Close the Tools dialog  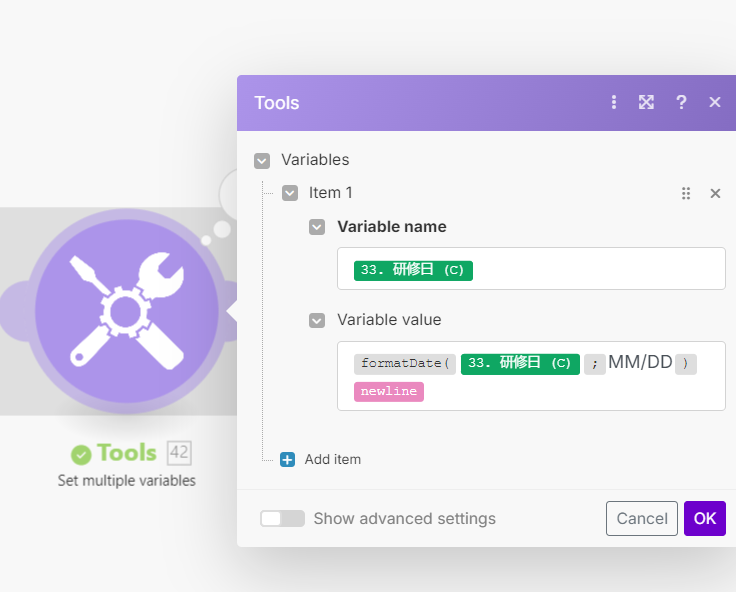715,102
